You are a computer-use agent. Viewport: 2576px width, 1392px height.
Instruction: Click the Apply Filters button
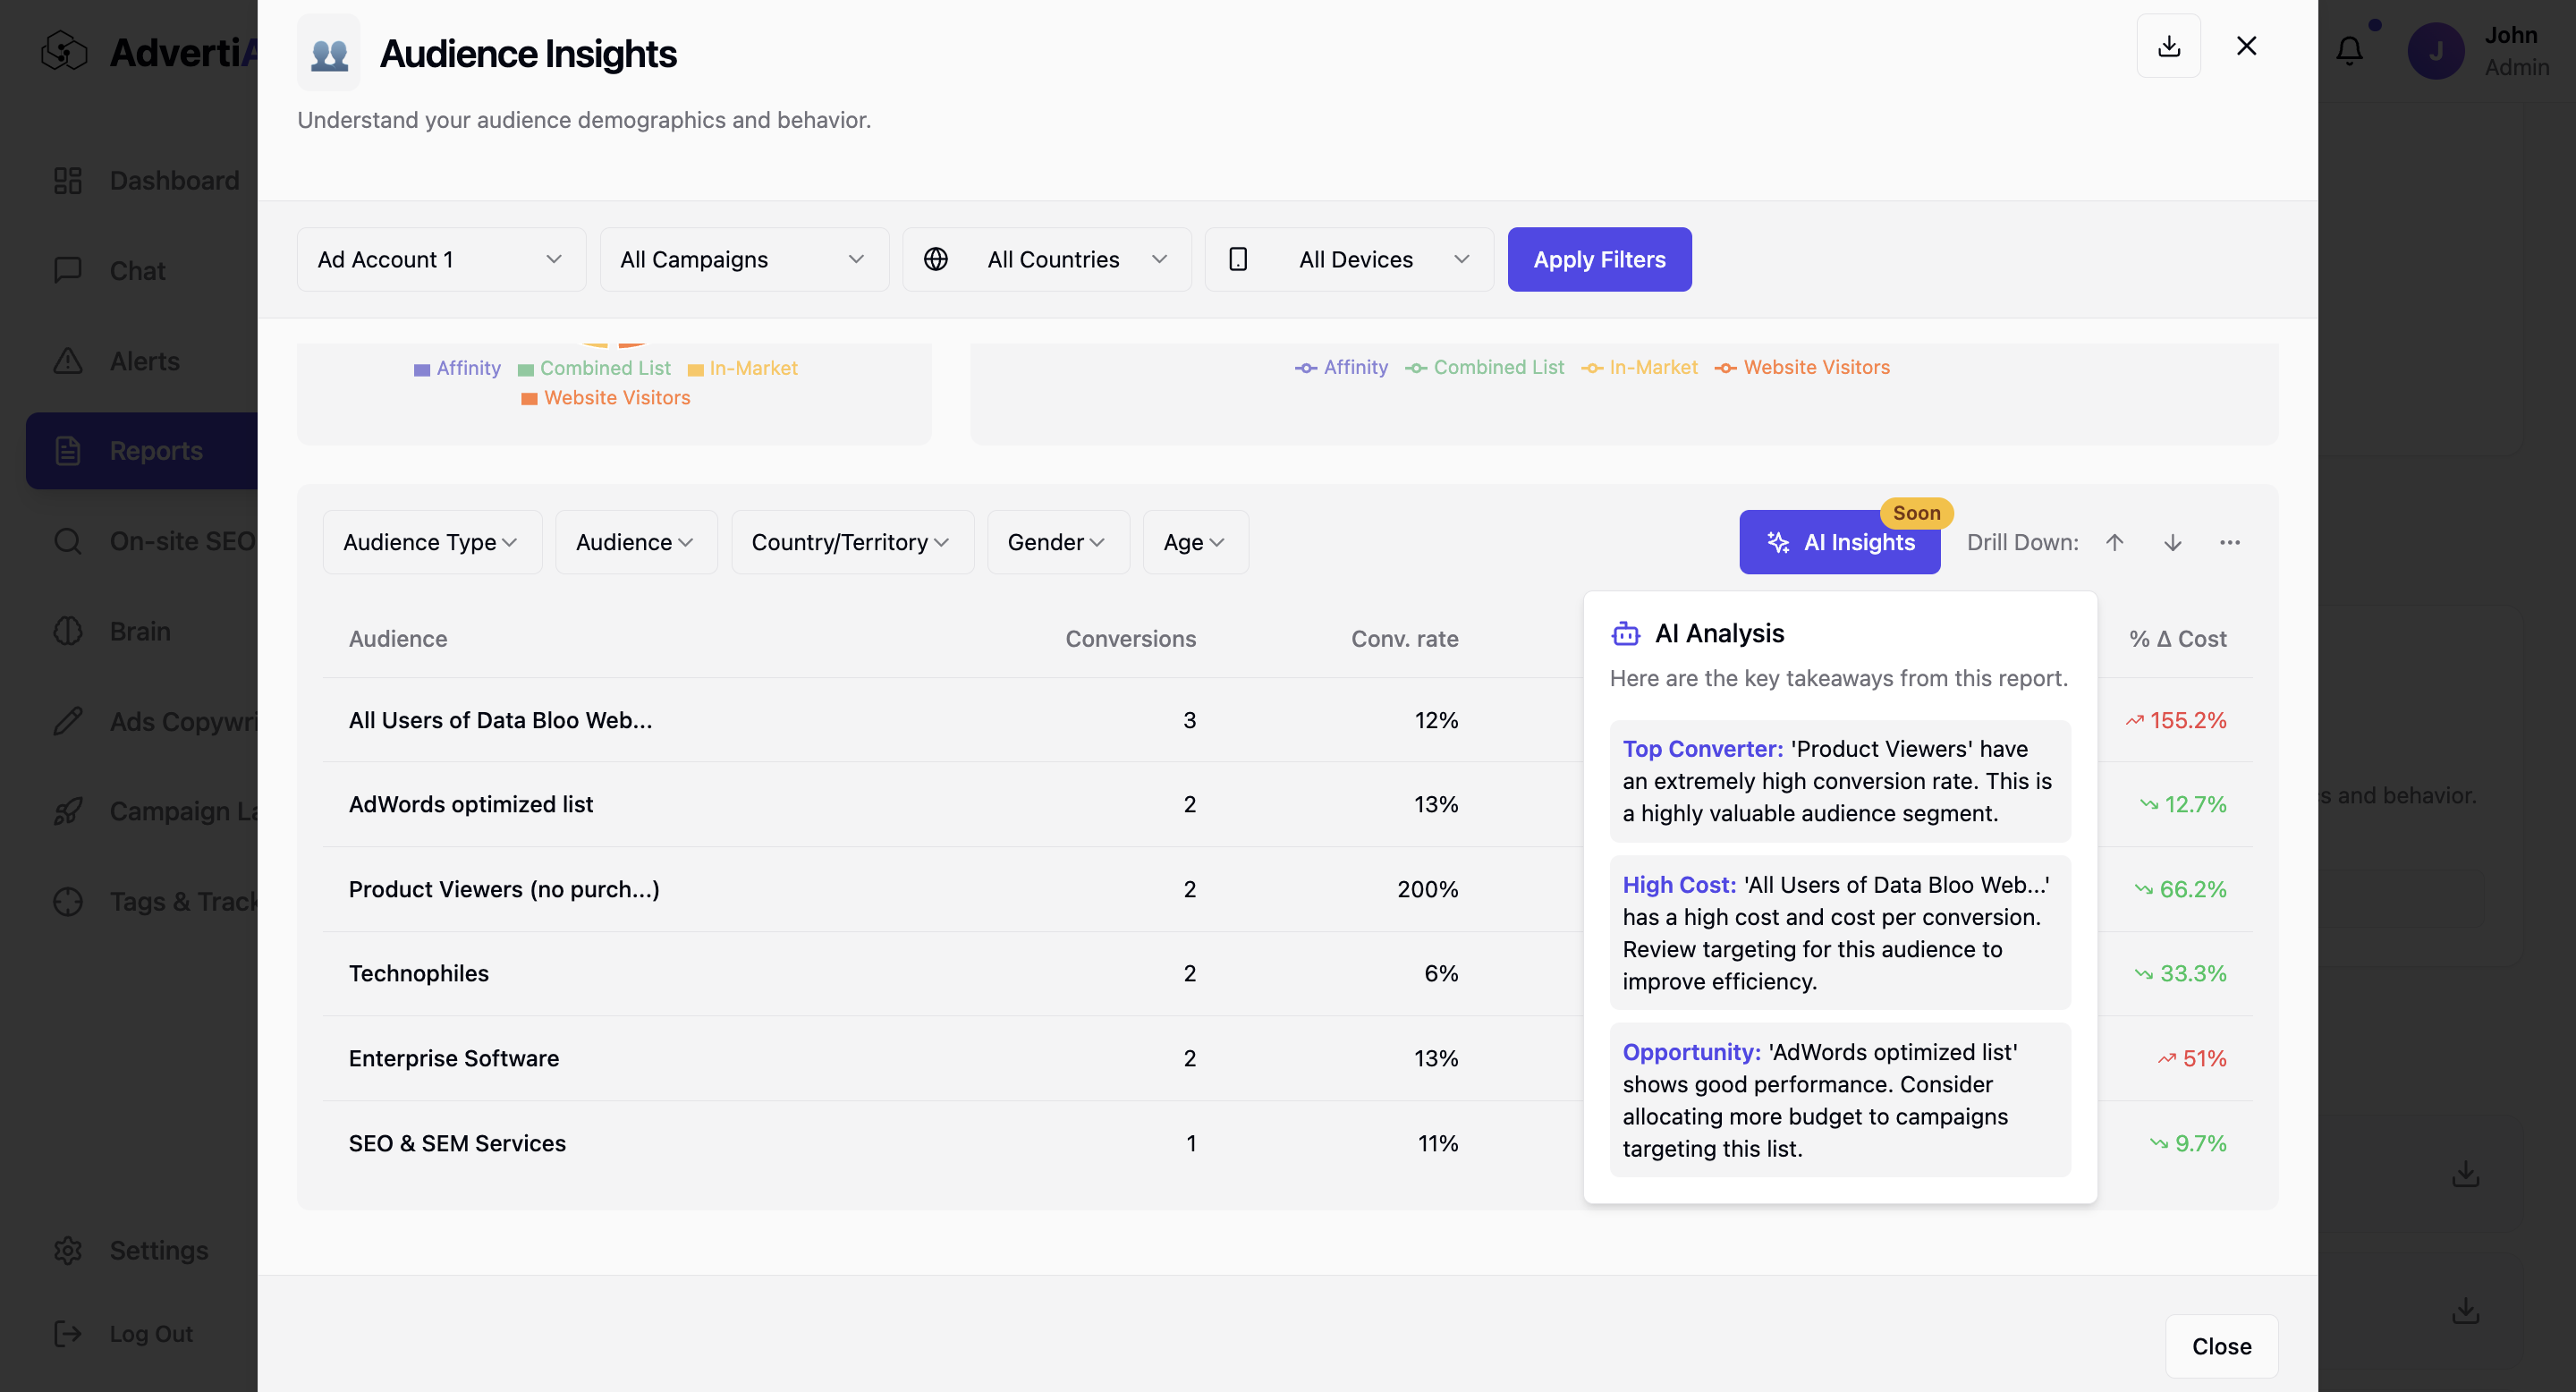[1598, 259]
